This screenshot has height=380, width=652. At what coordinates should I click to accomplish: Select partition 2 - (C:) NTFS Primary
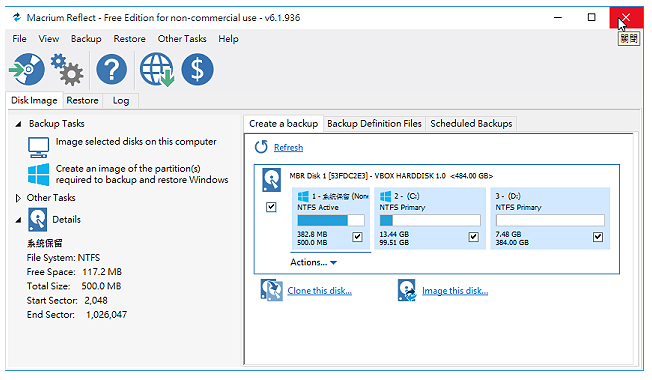(x=430, y=218)
